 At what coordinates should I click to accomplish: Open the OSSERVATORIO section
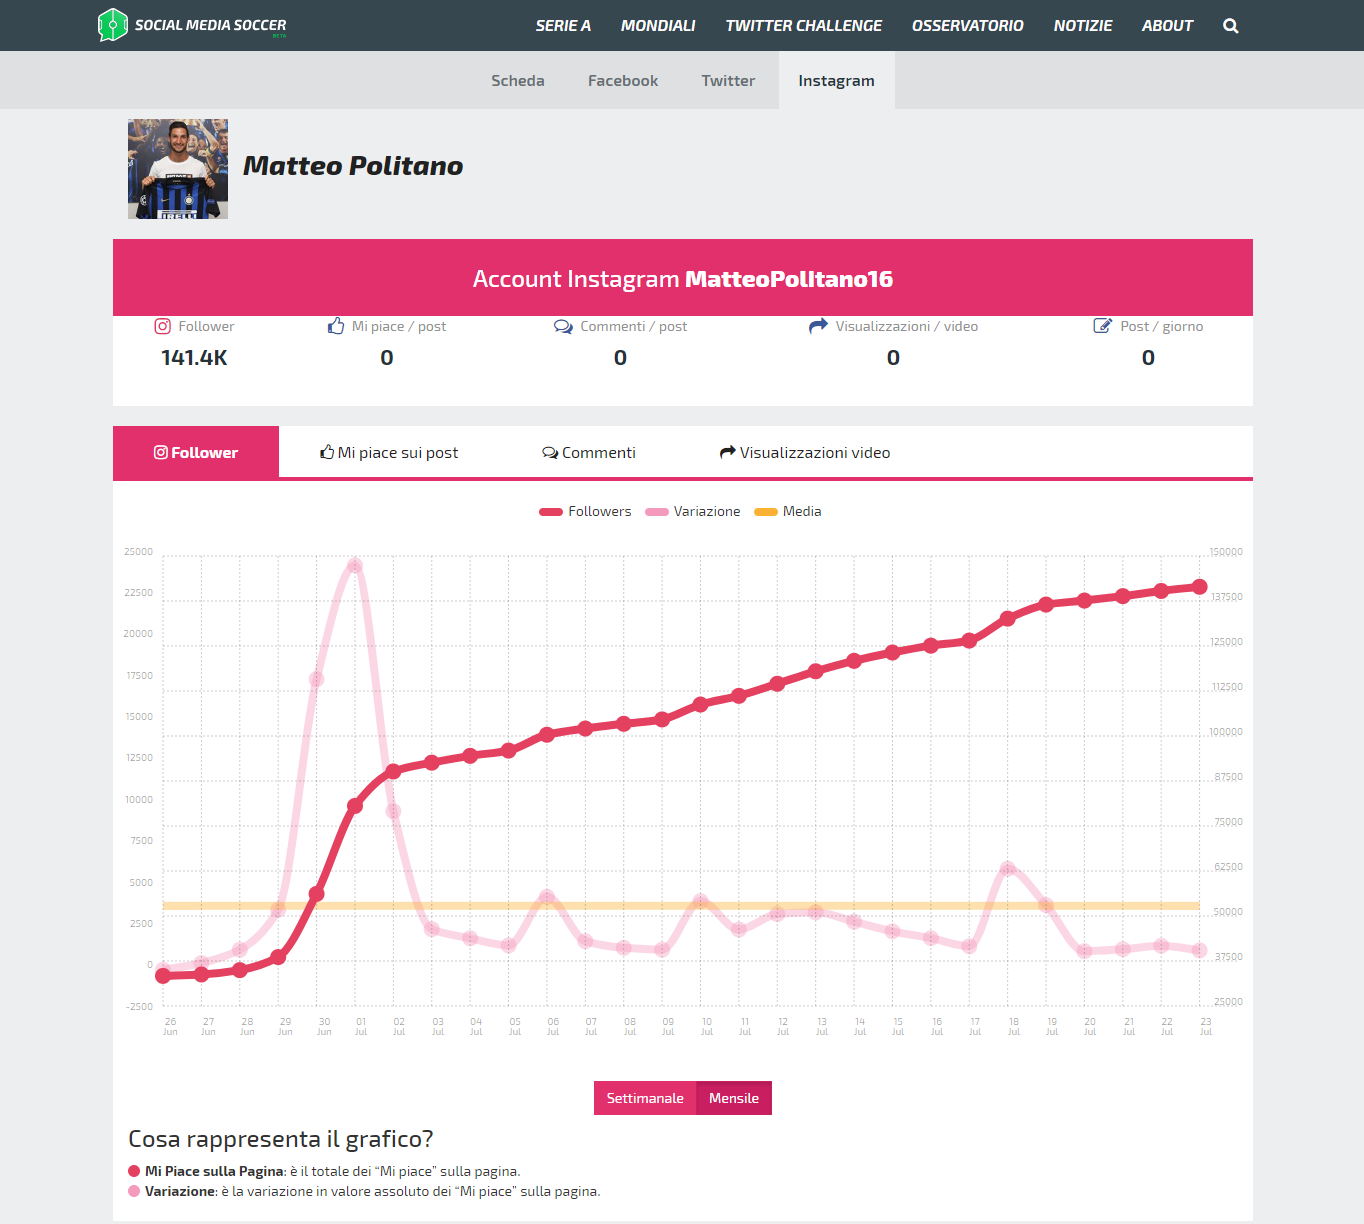pyautogui.click(x=968, y=26)
